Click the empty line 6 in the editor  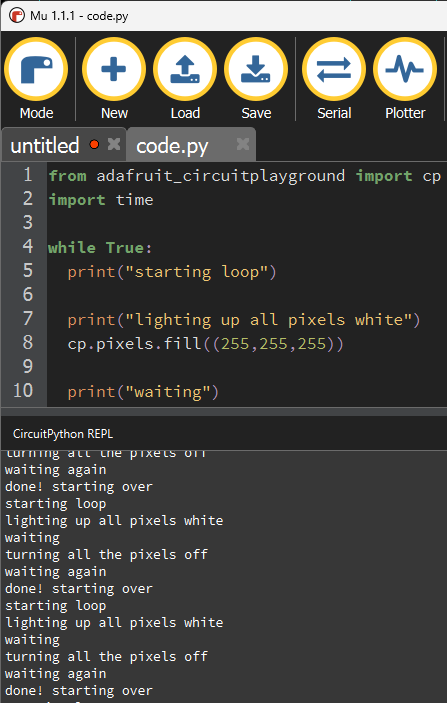[247, 295]
